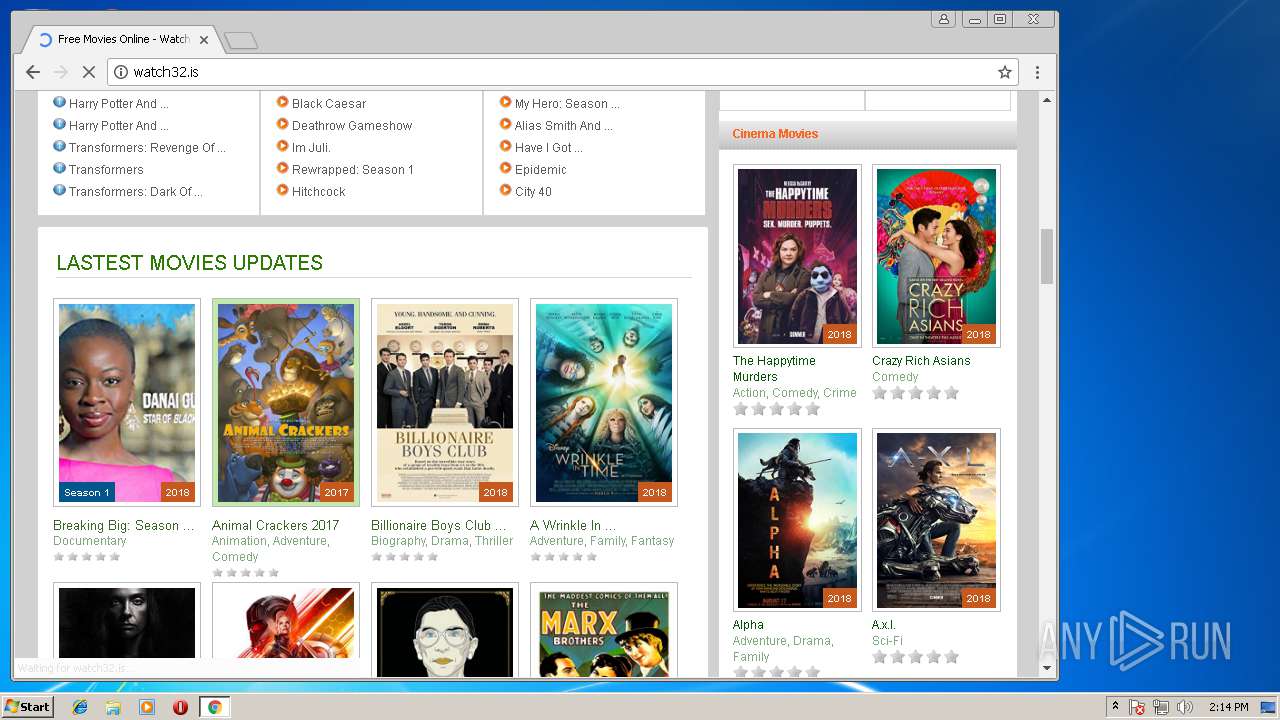This screenshot has height=720, width=1280.
Task: Select the Chrome taskbar icon
Action: pos(214,707)
